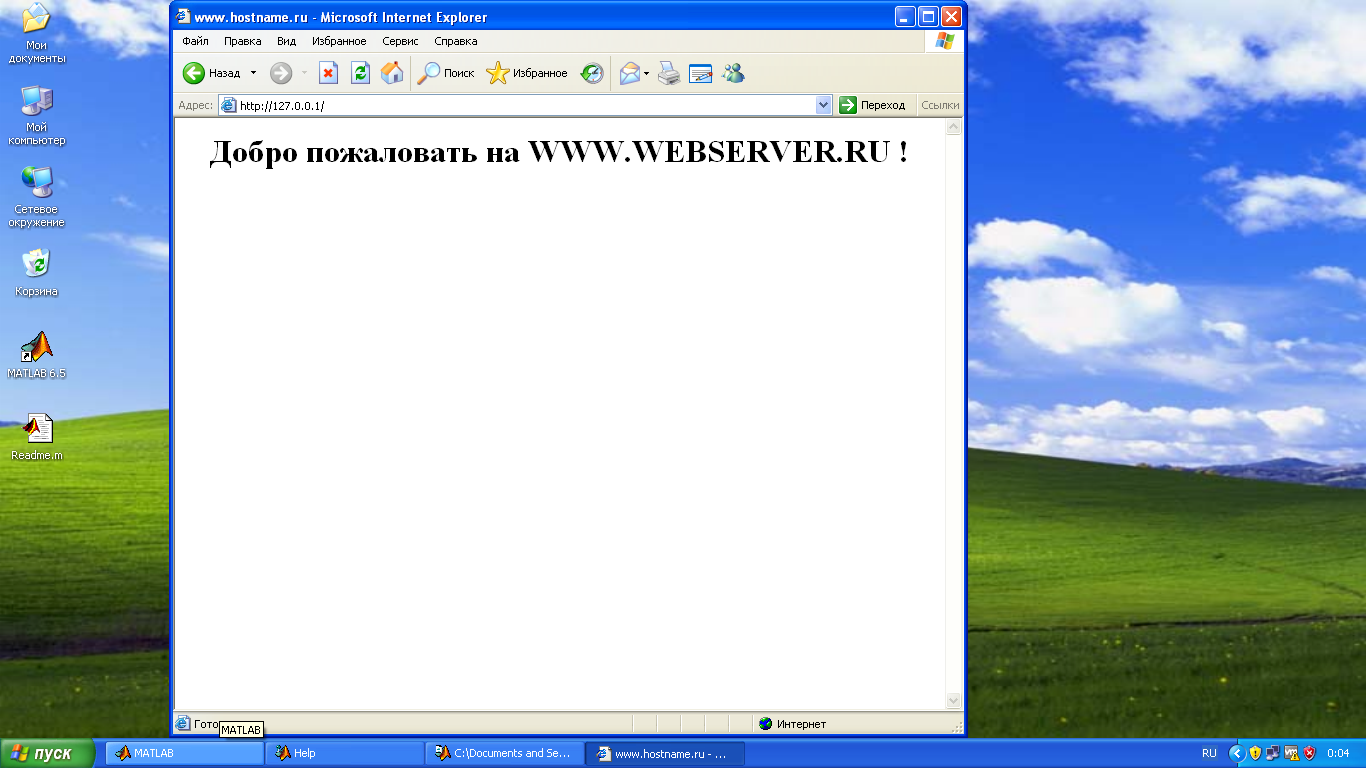Select Readme.m desktop file icon

click(x=37, y=437)
